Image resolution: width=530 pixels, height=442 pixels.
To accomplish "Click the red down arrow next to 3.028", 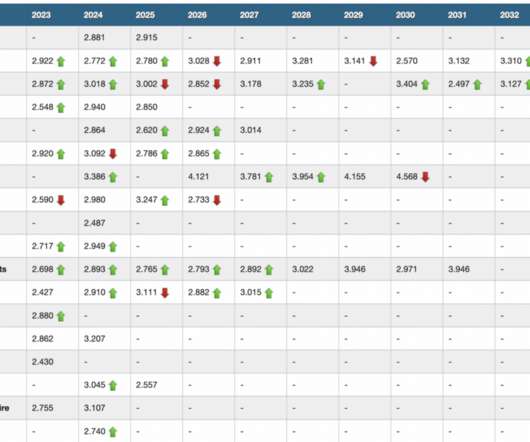I will click(x=217, y=61).
